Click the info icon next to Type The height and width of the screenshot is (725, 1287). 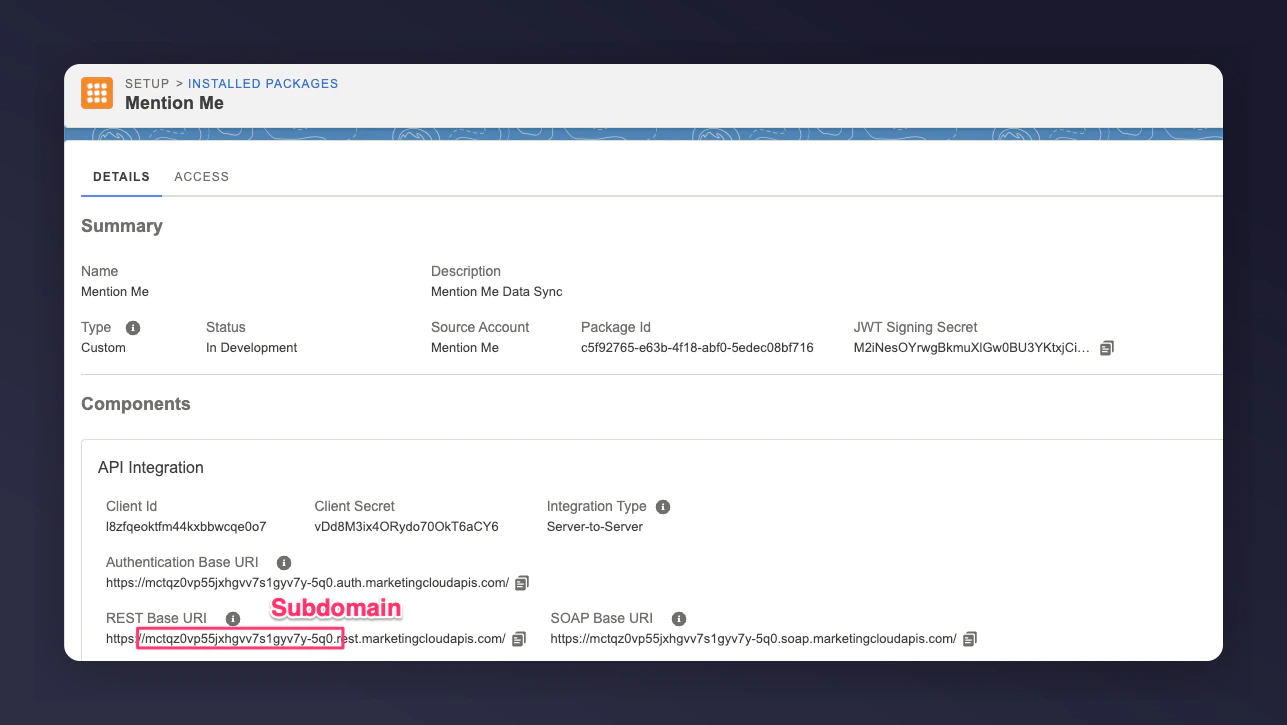pos(133,328)
